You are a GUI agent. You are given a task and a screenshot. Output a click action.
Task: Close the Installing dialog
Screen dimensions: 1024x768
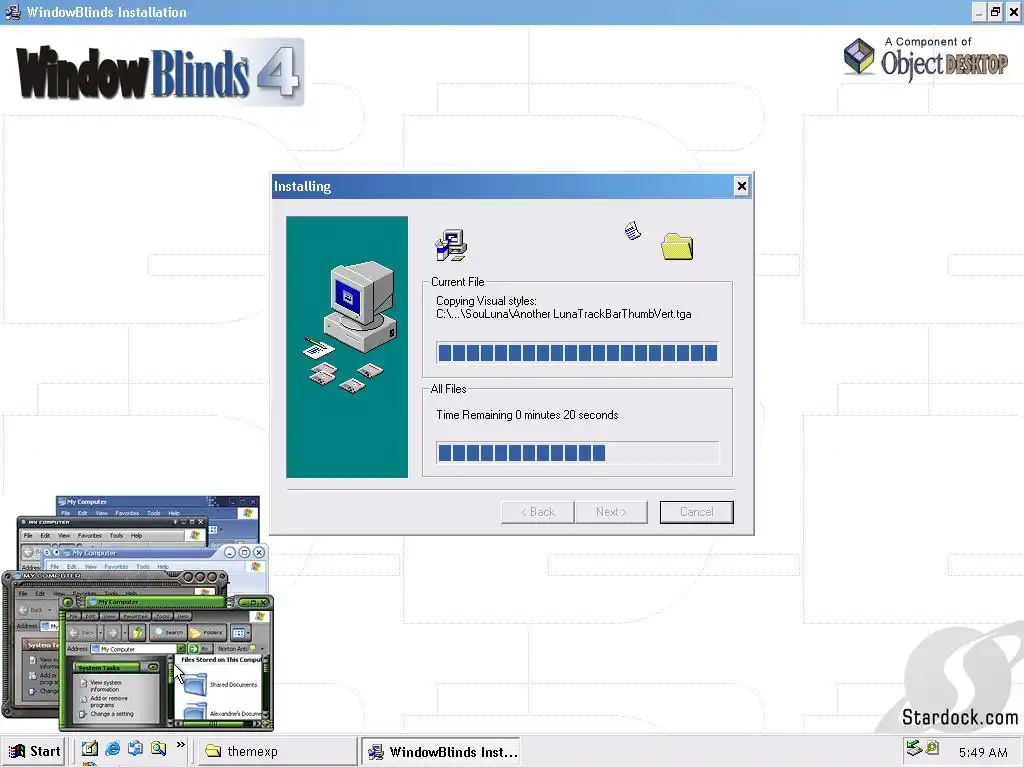[741, 186]
